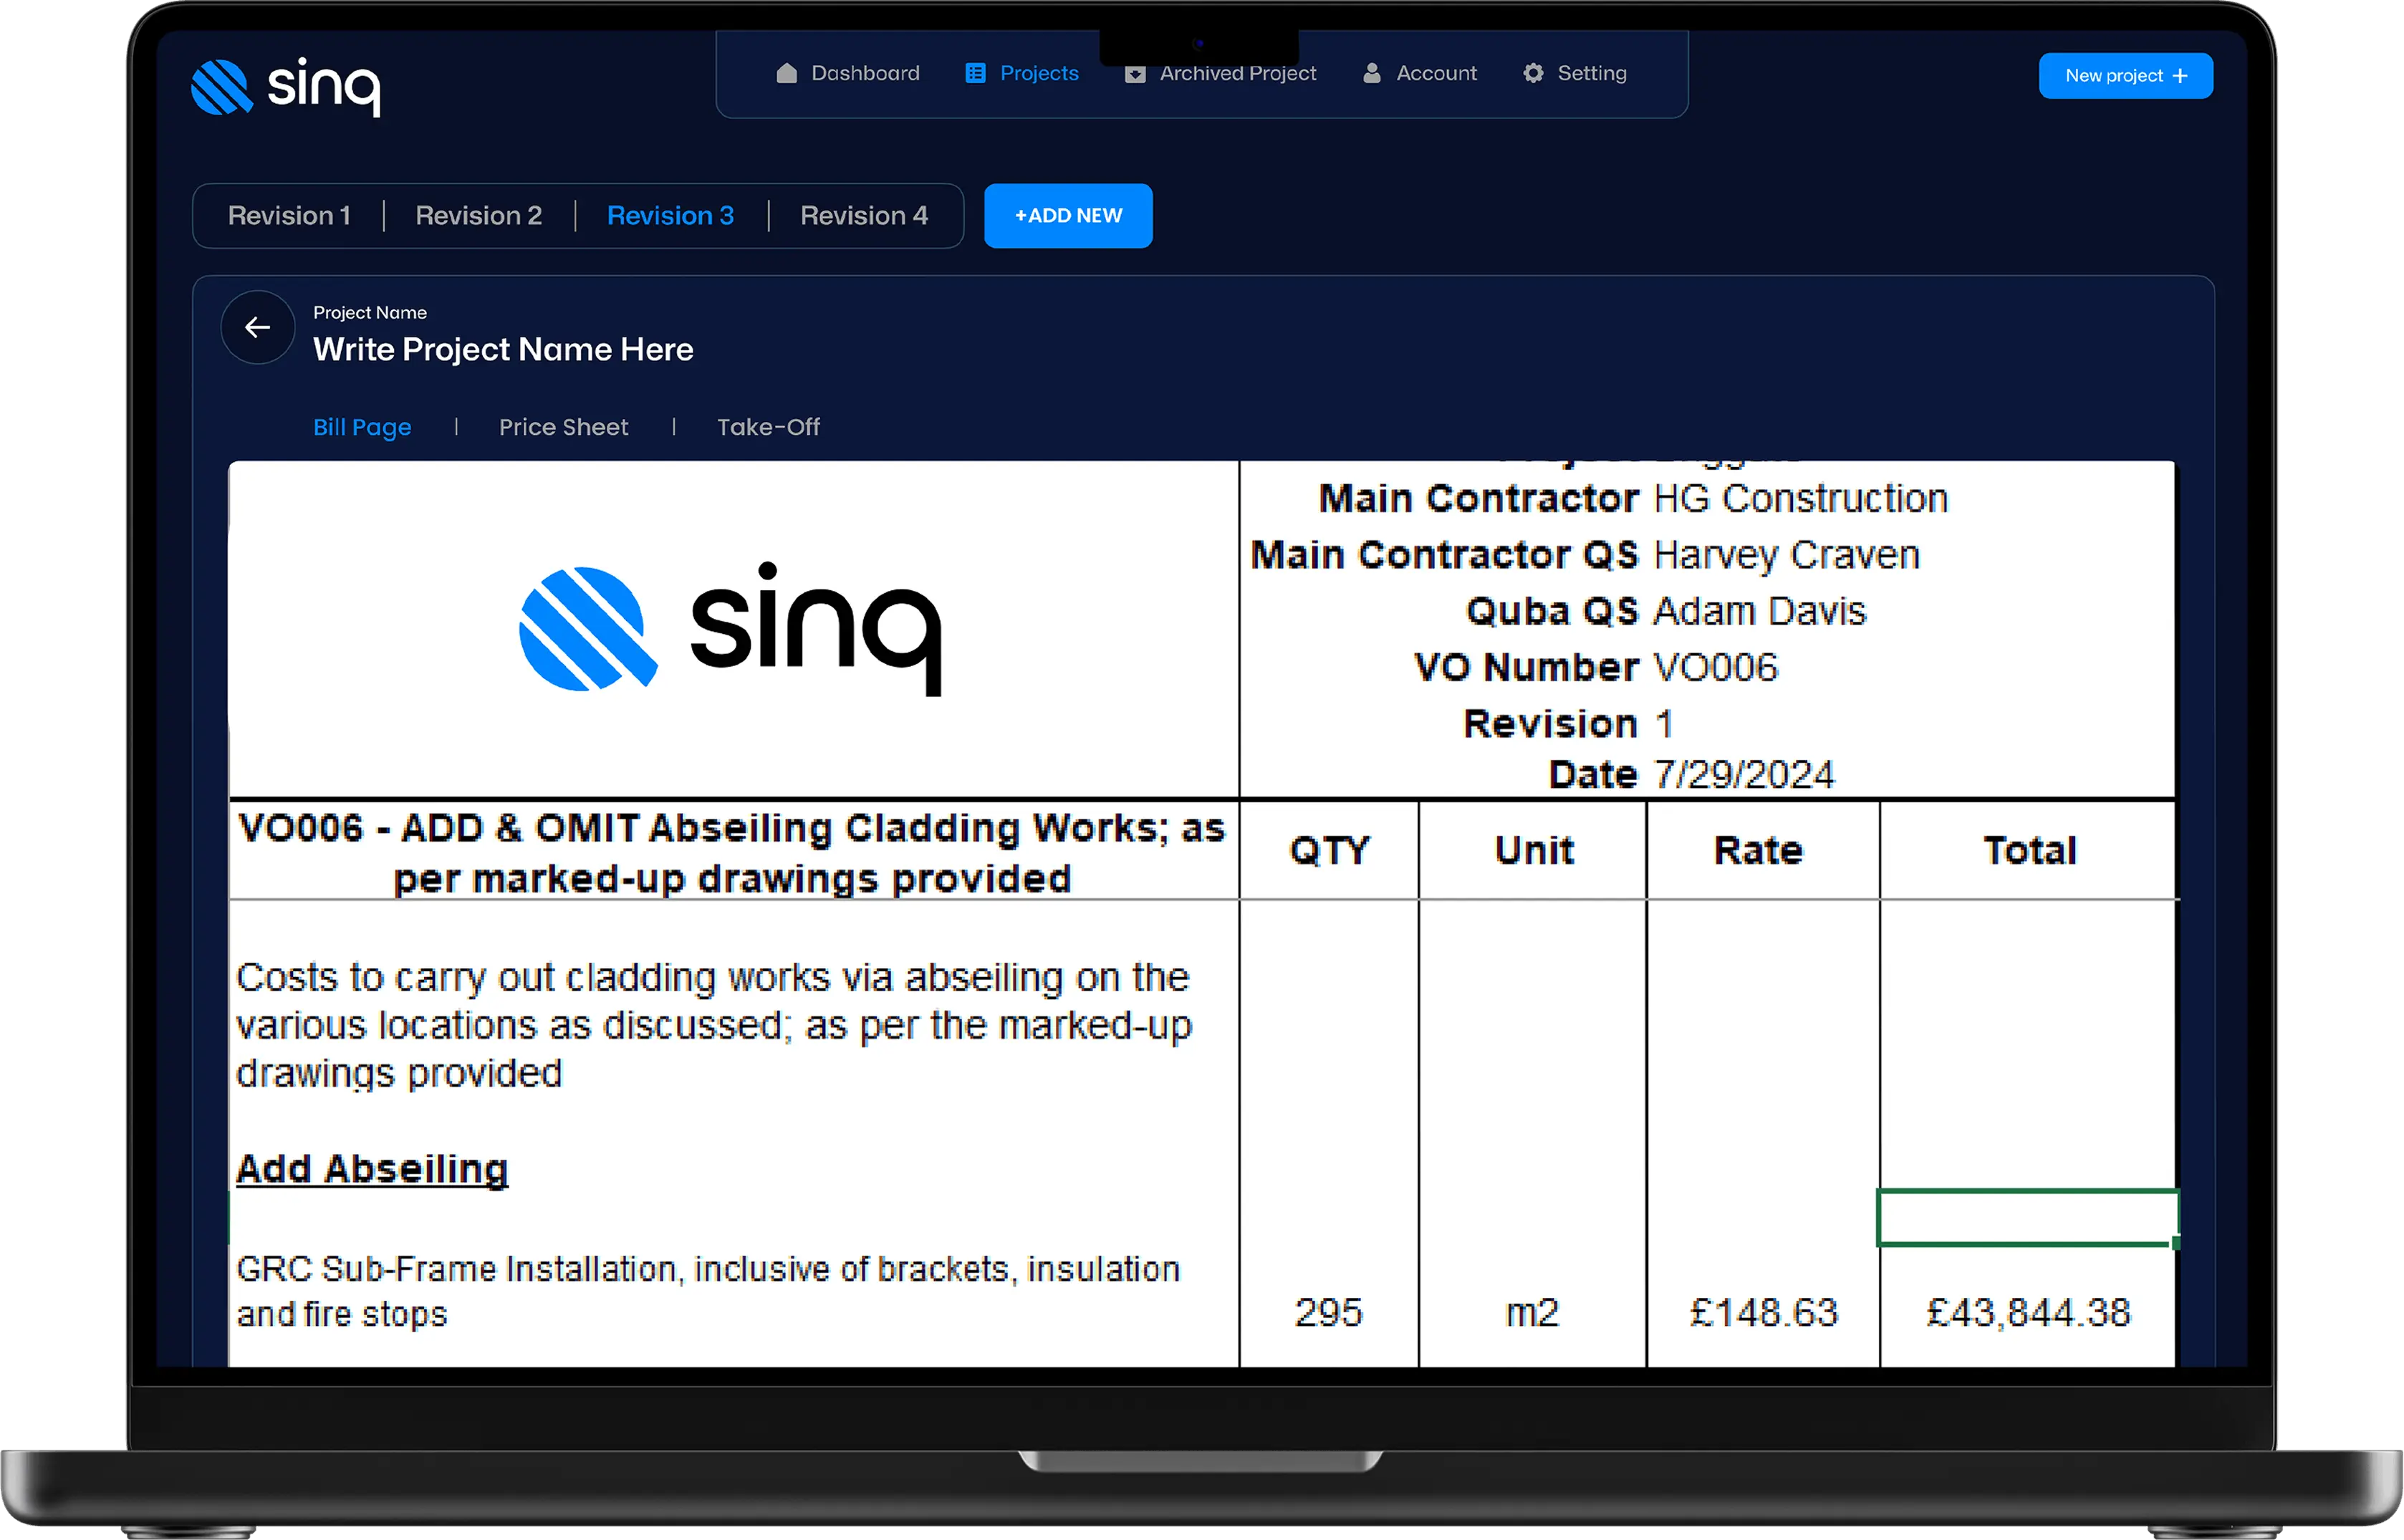Click the Projects list icon

click(975, 73)
